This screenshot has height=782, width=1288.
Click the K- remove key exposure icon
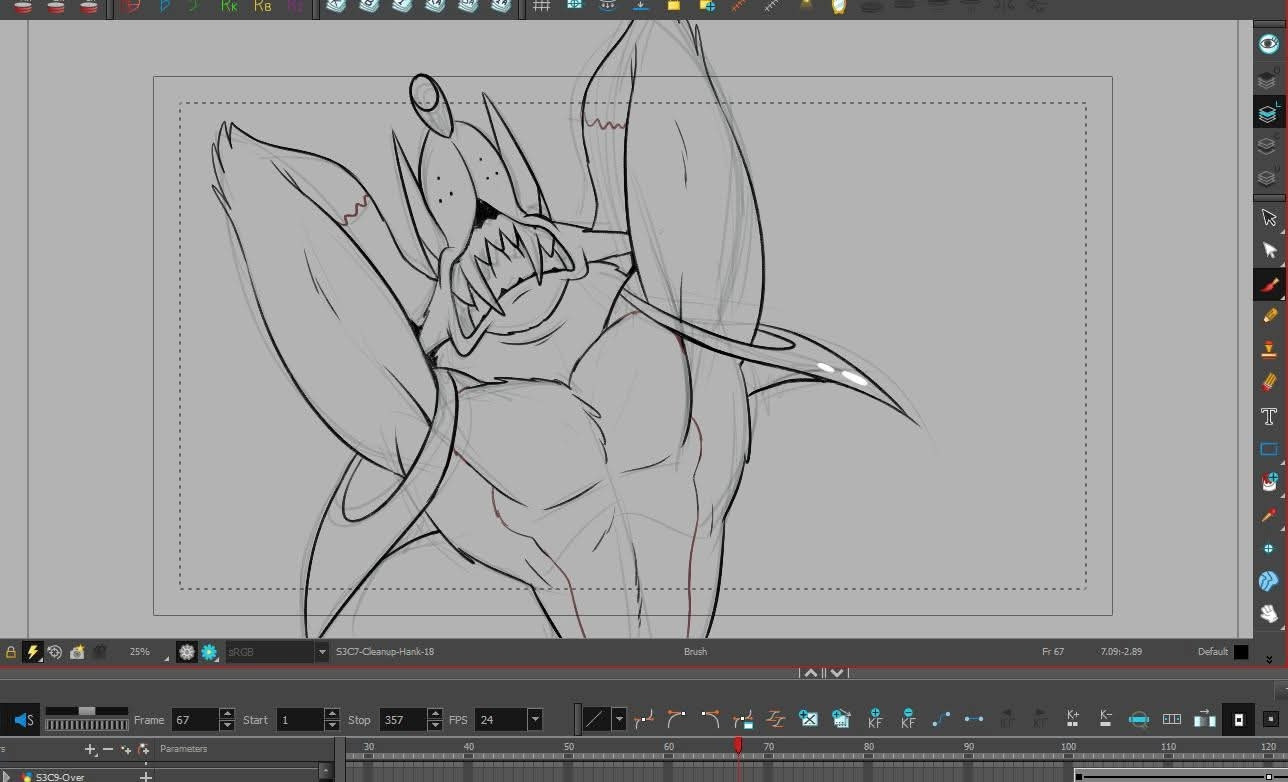coord(1106,718)
